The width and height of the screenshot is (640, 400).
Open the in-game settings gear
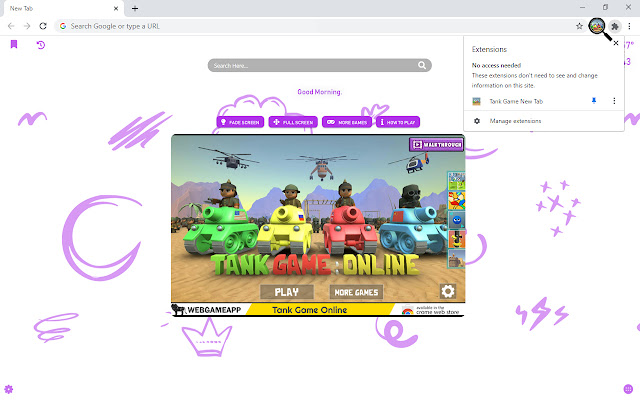tap(448, 291)
